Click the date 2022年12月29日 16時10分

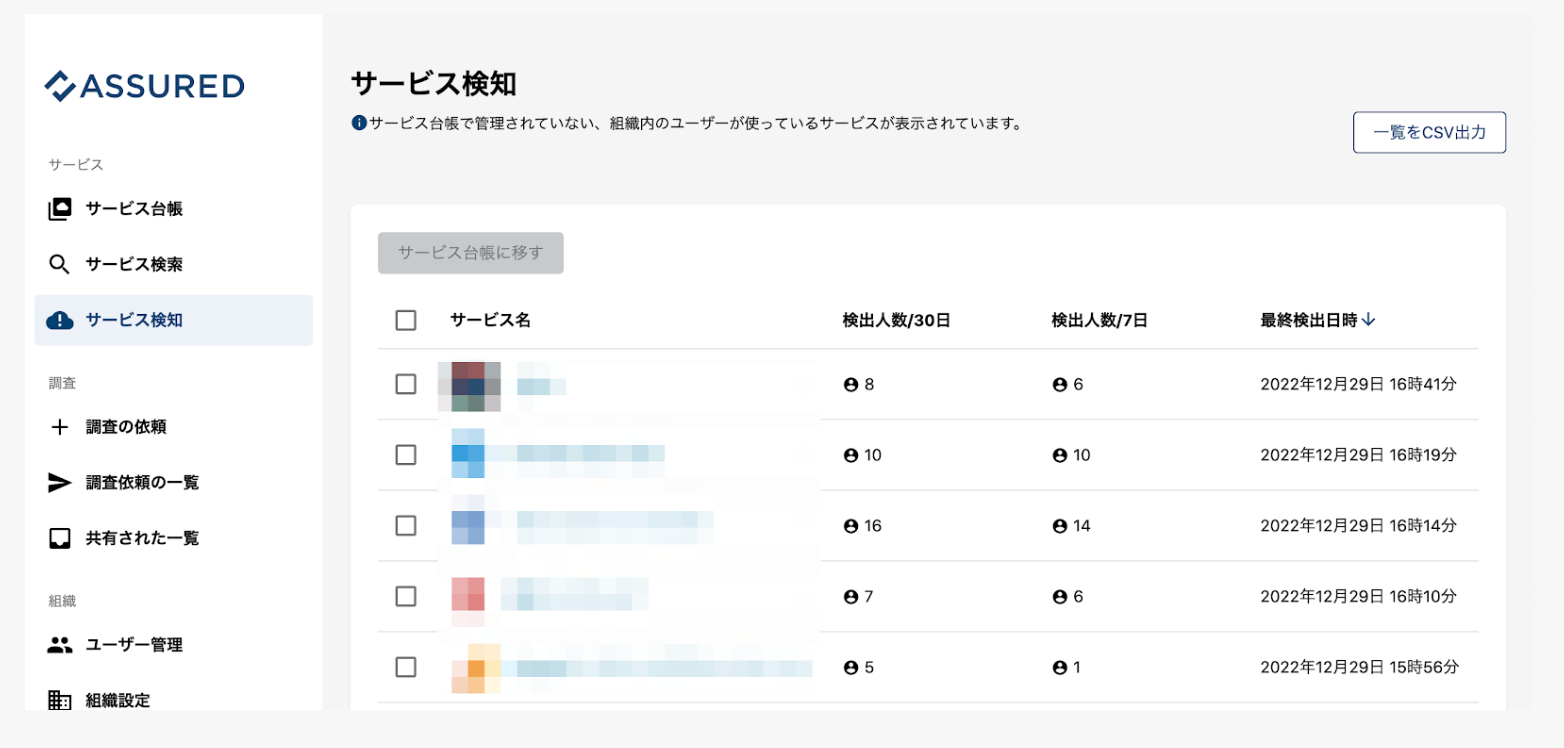pyautogui.click(x=1358, y=596)
